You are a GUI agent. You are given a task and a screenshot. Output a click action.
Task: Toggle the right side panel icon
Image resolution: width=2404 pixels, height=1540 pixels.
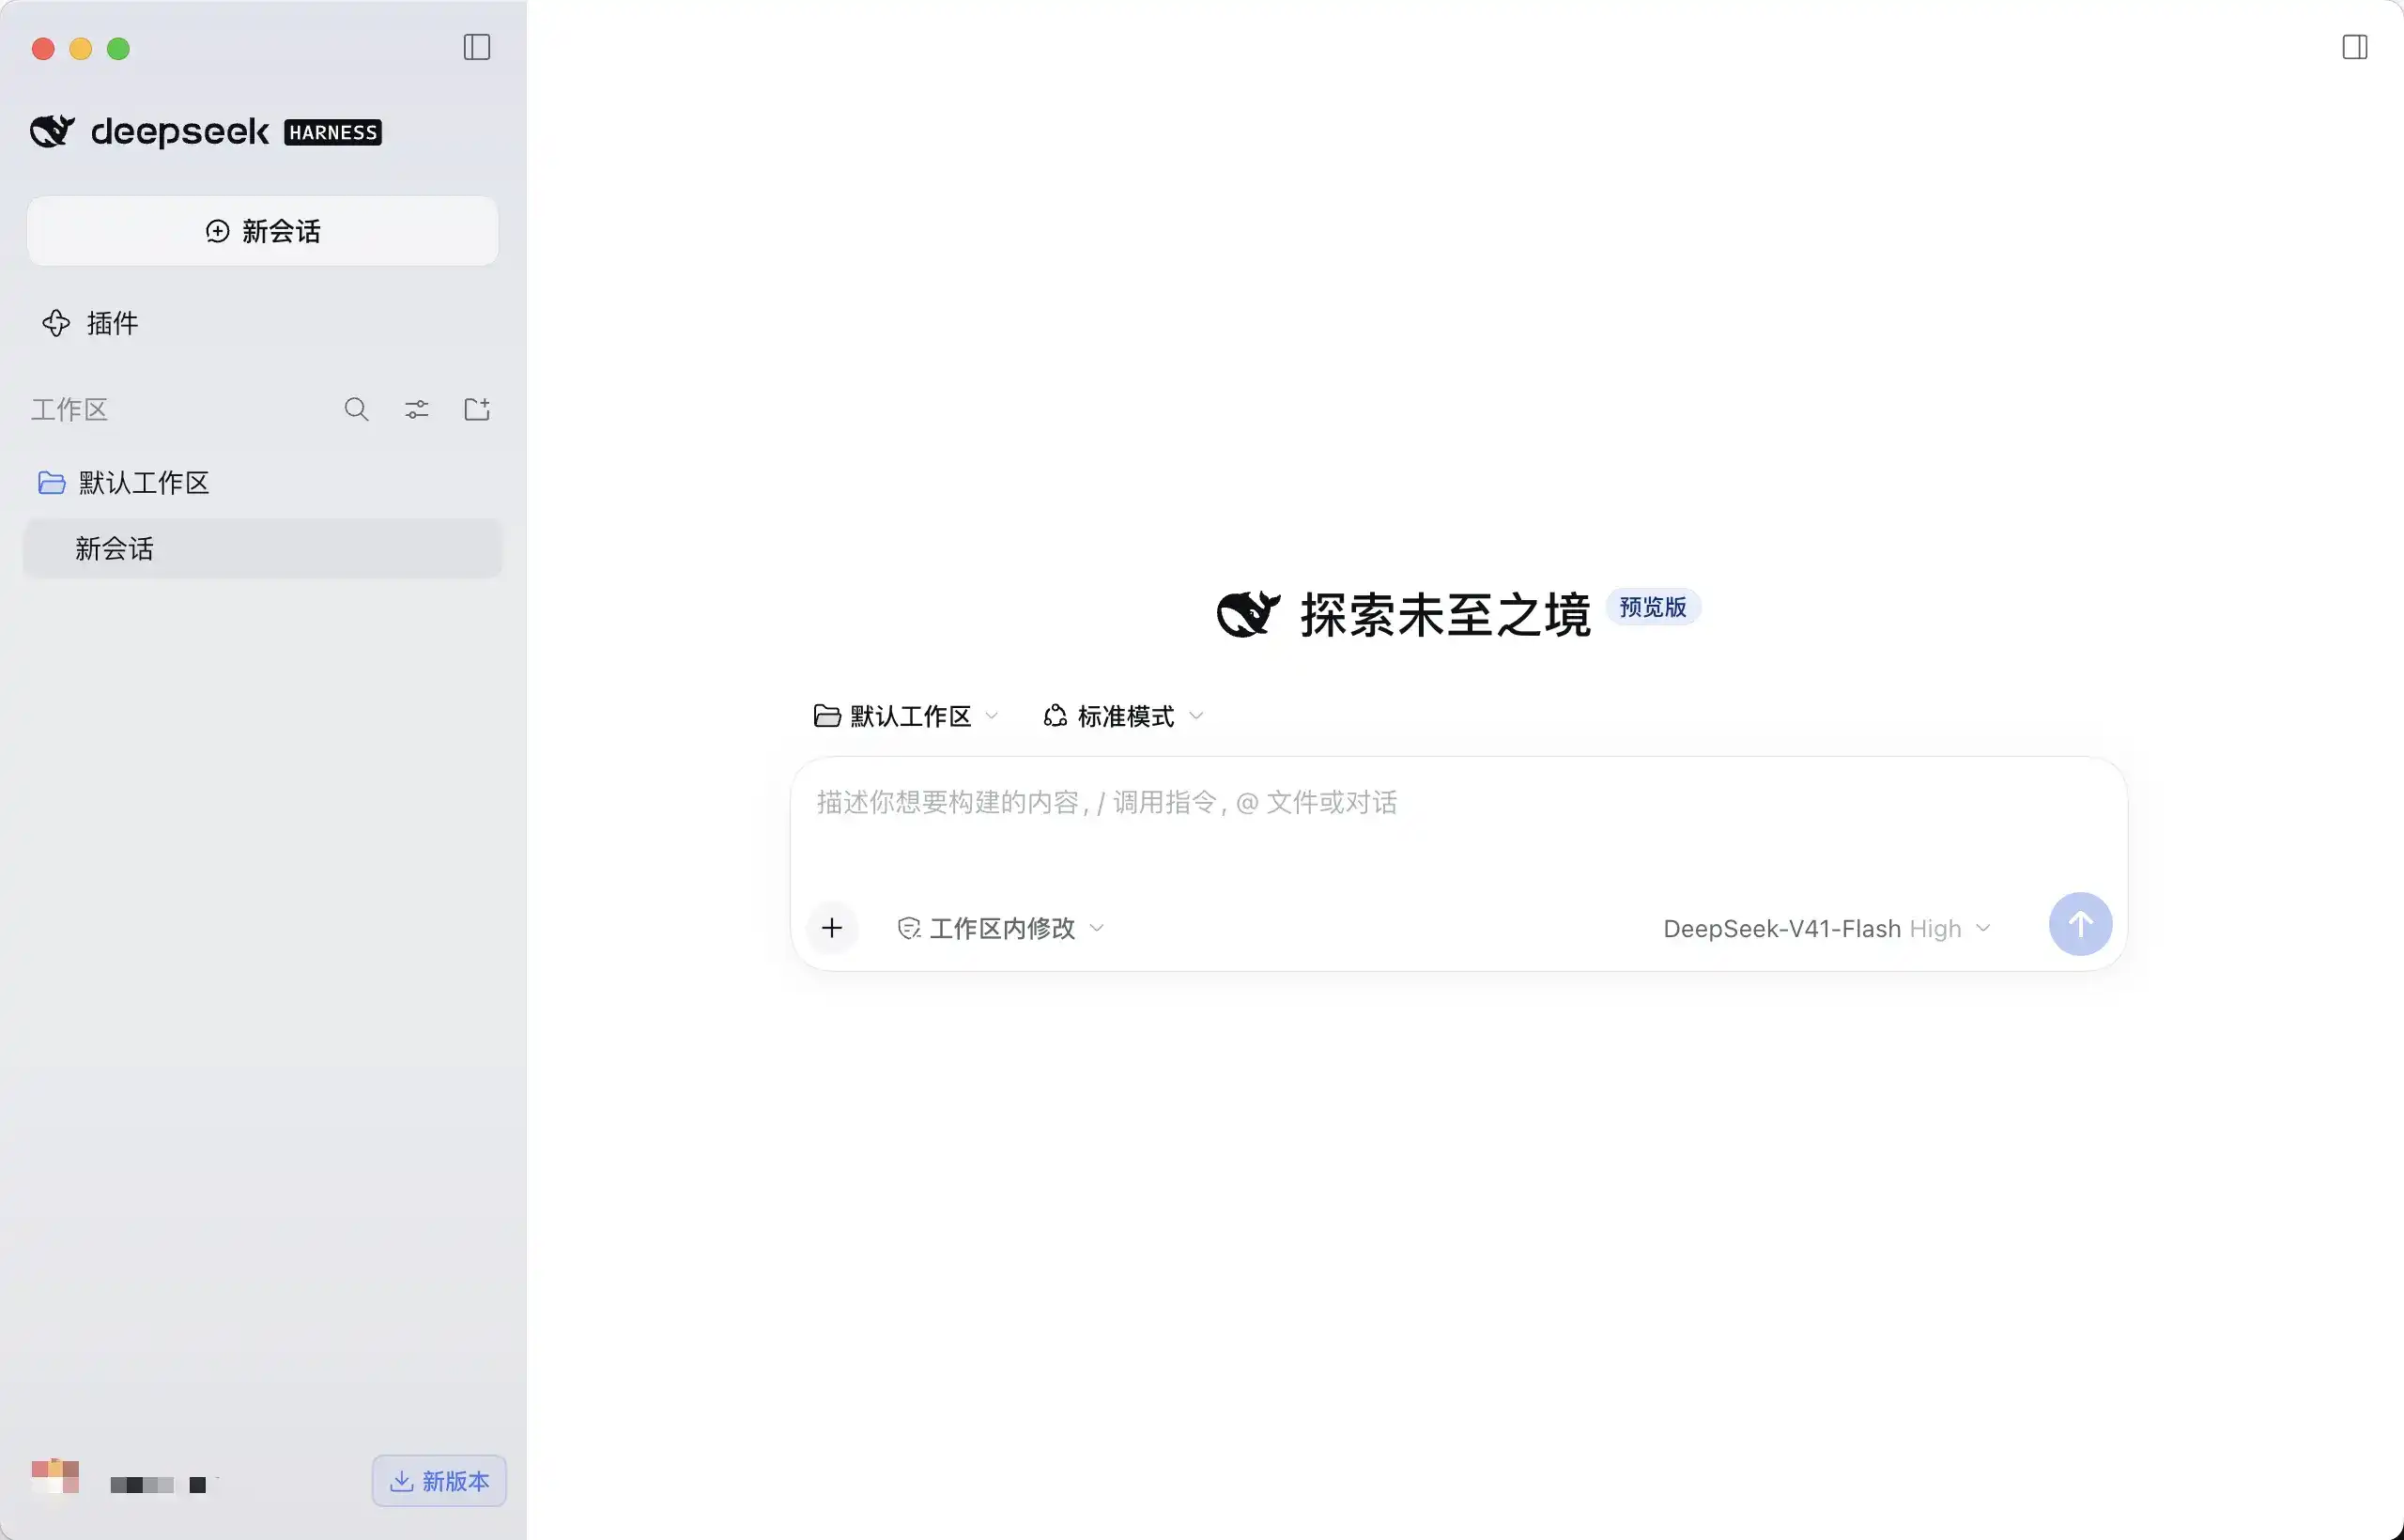[x=2354, y=47]
